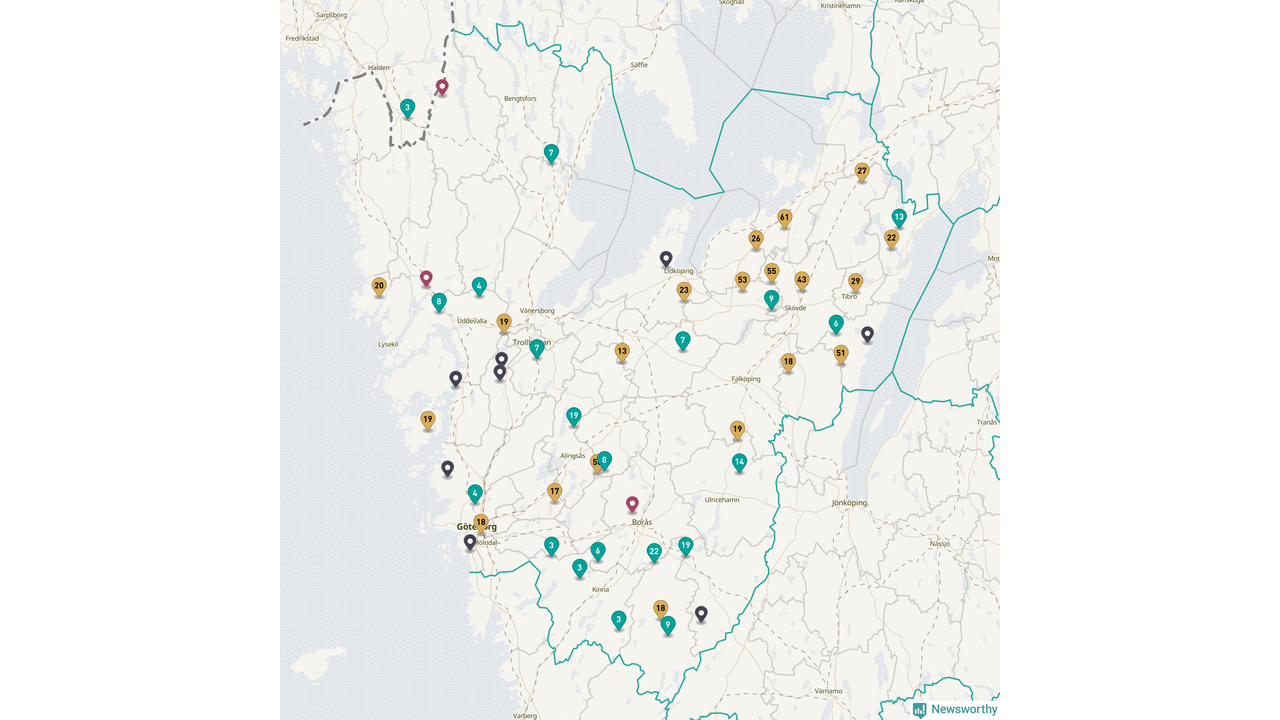Click the yellow marker numbered 51
Image resolution: width=1280 pixels, height=720 pixels.
pyautogui.click(x=841, y=353)
